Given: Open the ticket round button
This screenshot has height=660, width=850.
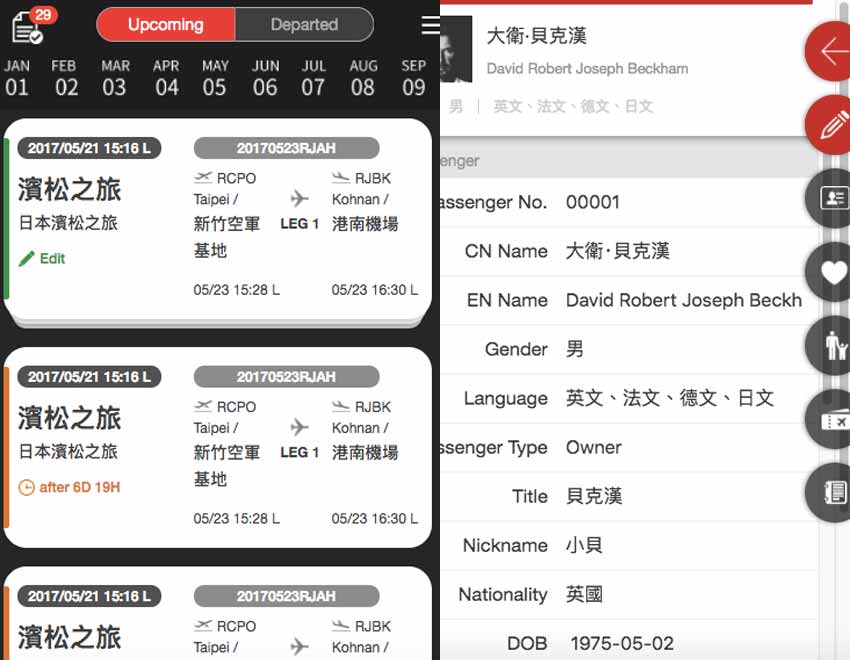Looking at the screenshot, I should pos(829,419).
